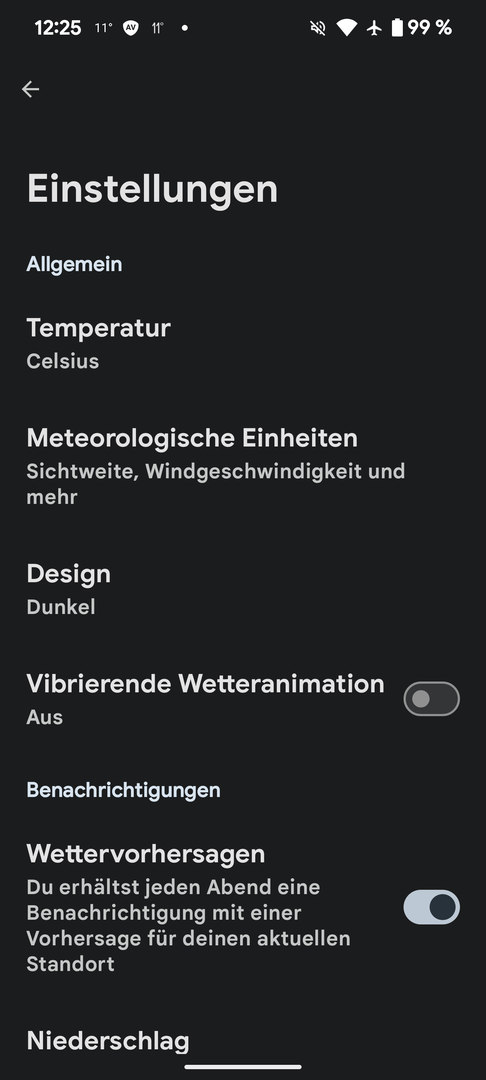Tap the Wettervorhersagen title text

tap(146, 854)
